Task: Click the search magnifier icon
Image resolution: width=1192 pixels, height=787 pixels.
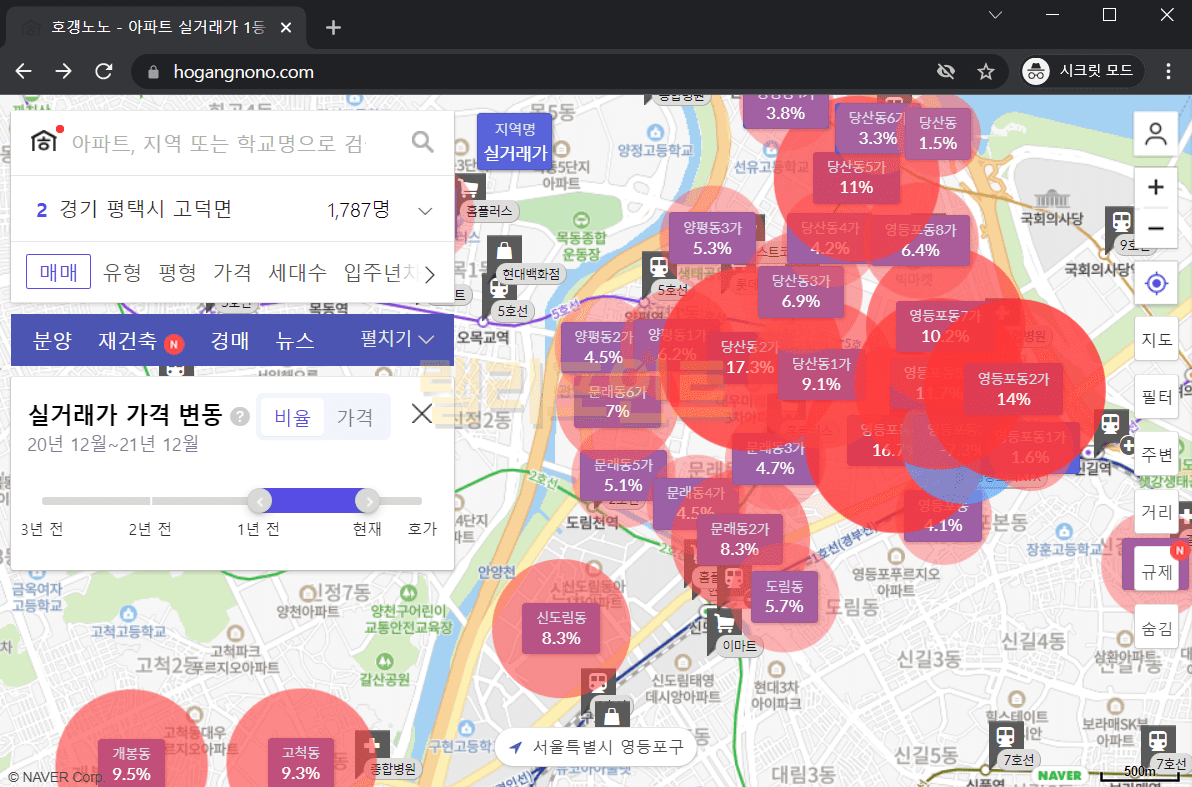Action: (x=423, y=142)
